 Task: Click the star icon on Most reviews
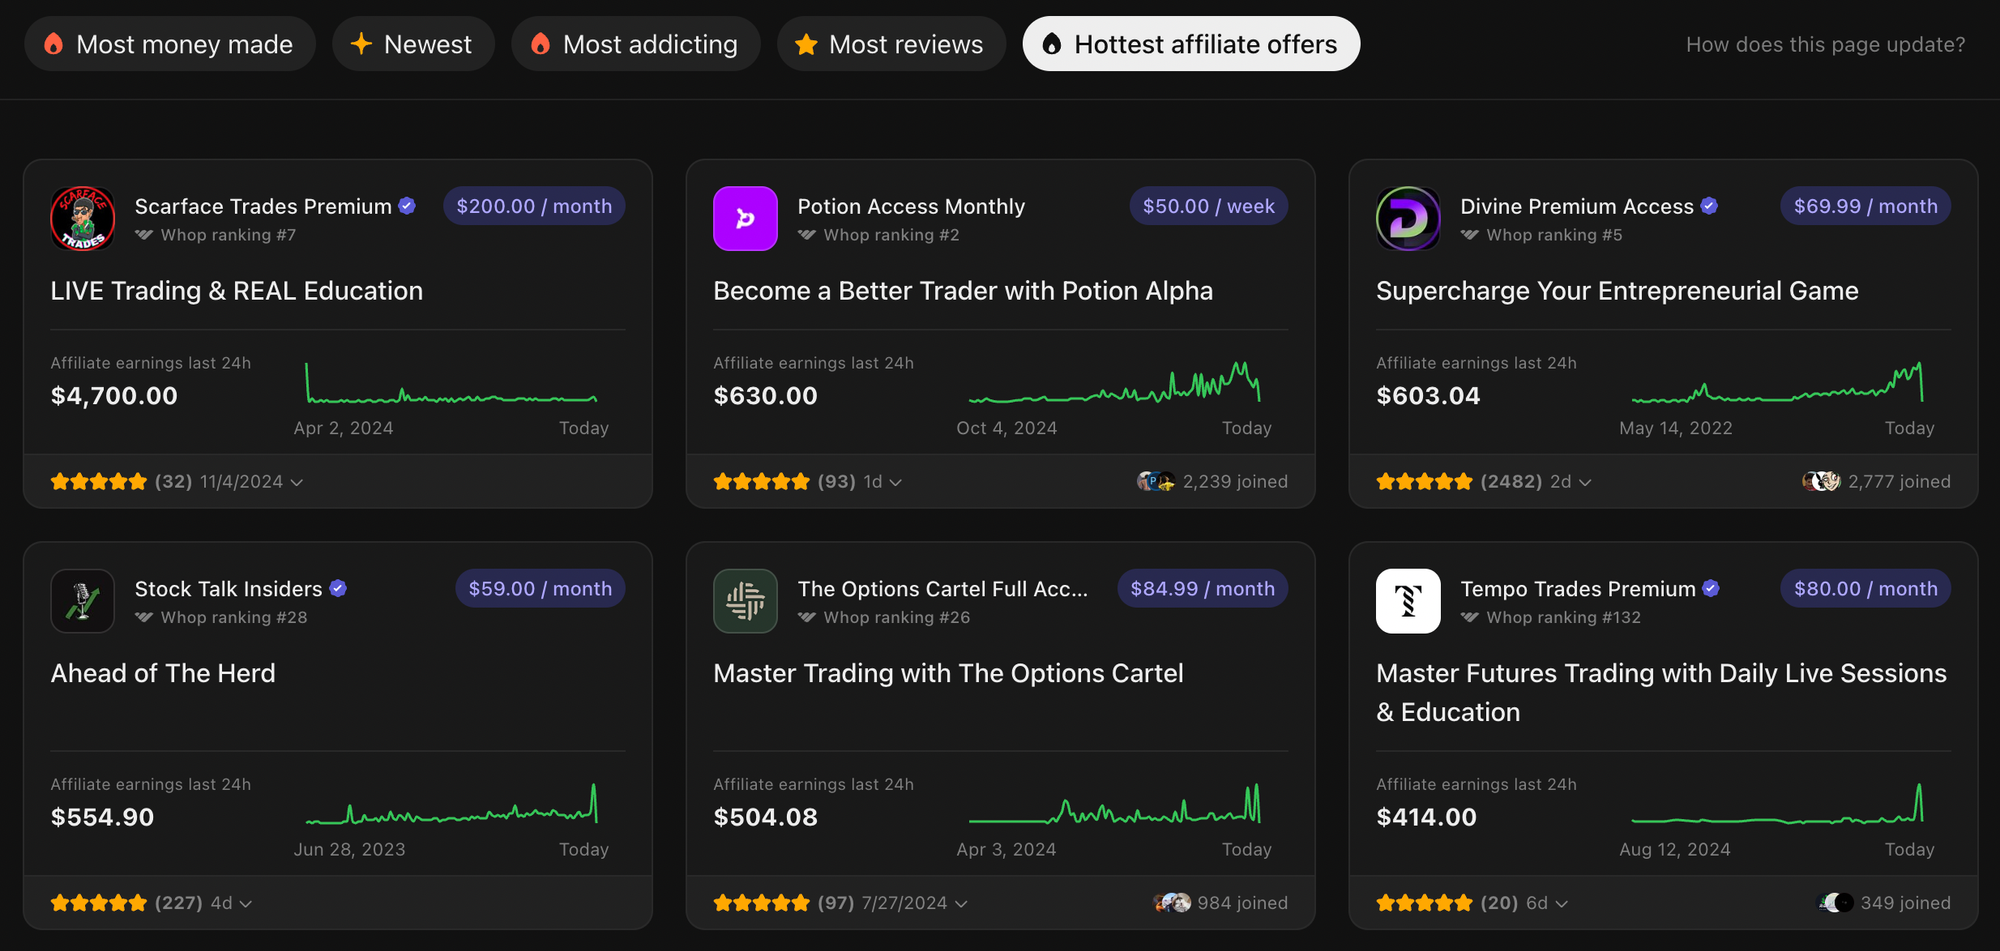pos(806,44)
